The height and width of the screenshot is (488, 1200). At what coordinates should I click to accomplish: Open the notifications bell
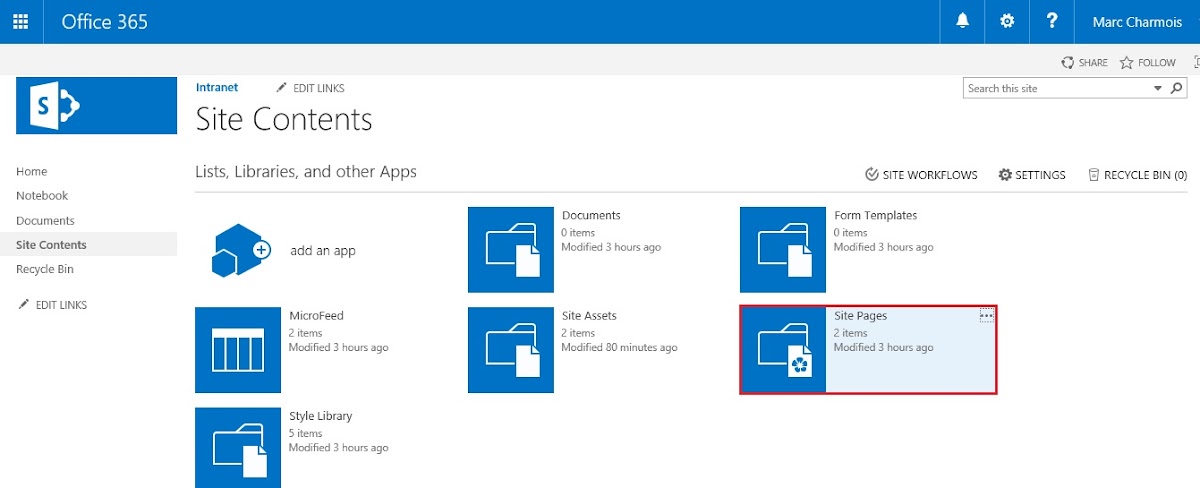click(x=963, y=21)
